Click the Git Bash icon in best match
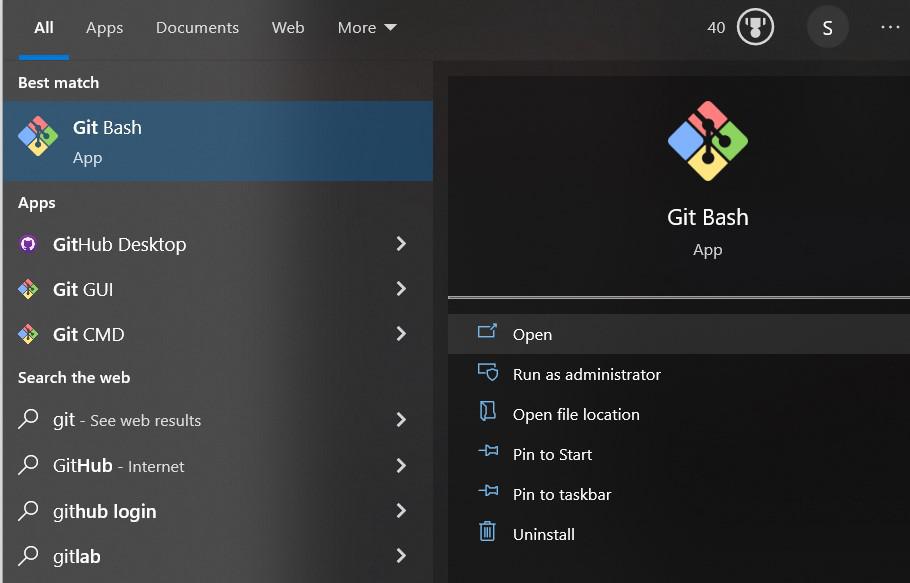This screenshot has height=583, width=910. click(x=38, y=136)
